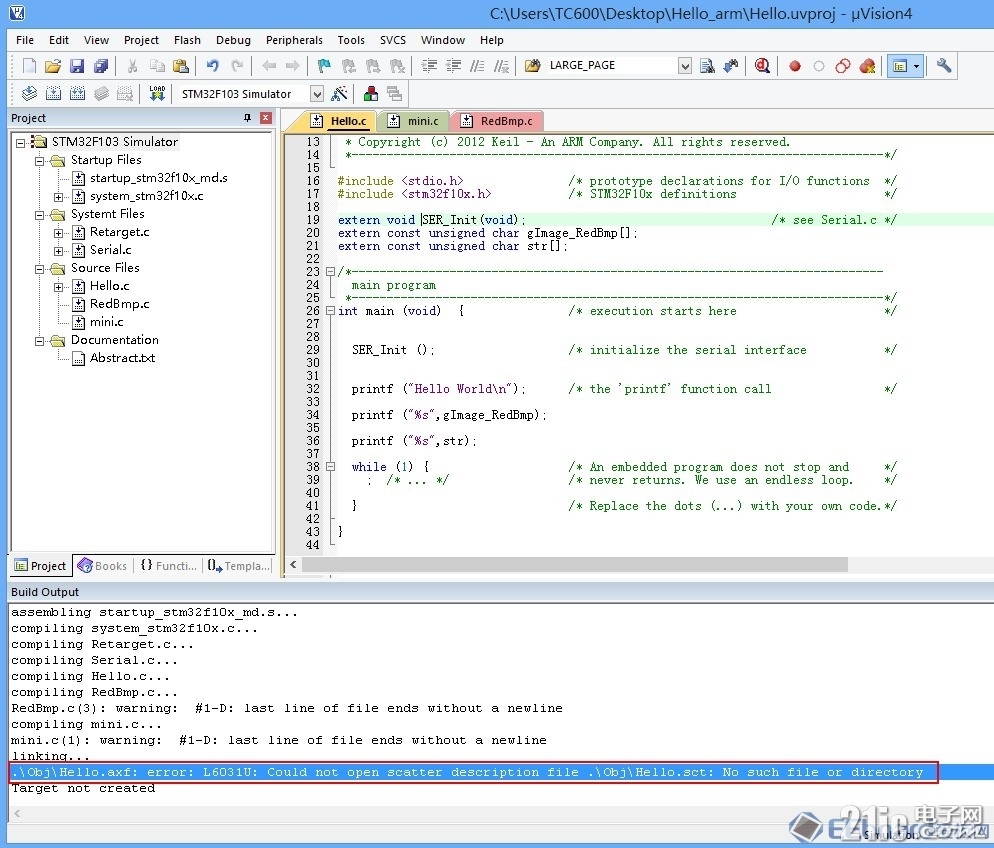Navigate forwards arrow icon
This screenshot has width=994, height=848.
pos(292,66)
